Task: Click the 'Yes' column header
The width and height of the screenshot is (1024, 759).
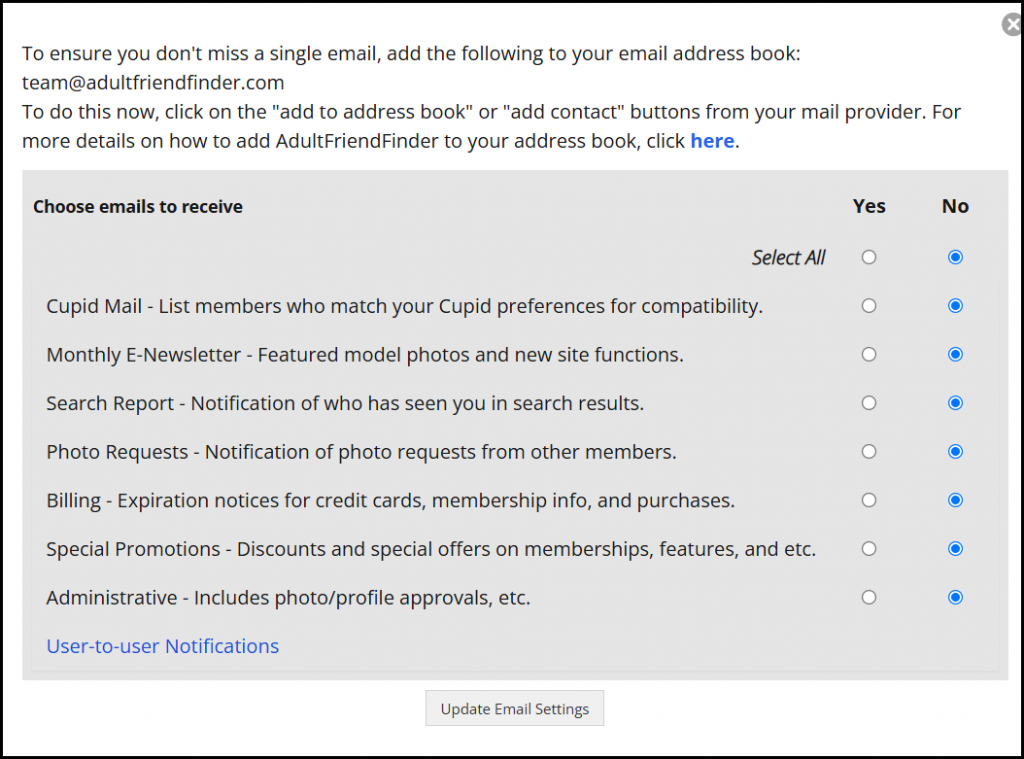Action: click(869, 206)
